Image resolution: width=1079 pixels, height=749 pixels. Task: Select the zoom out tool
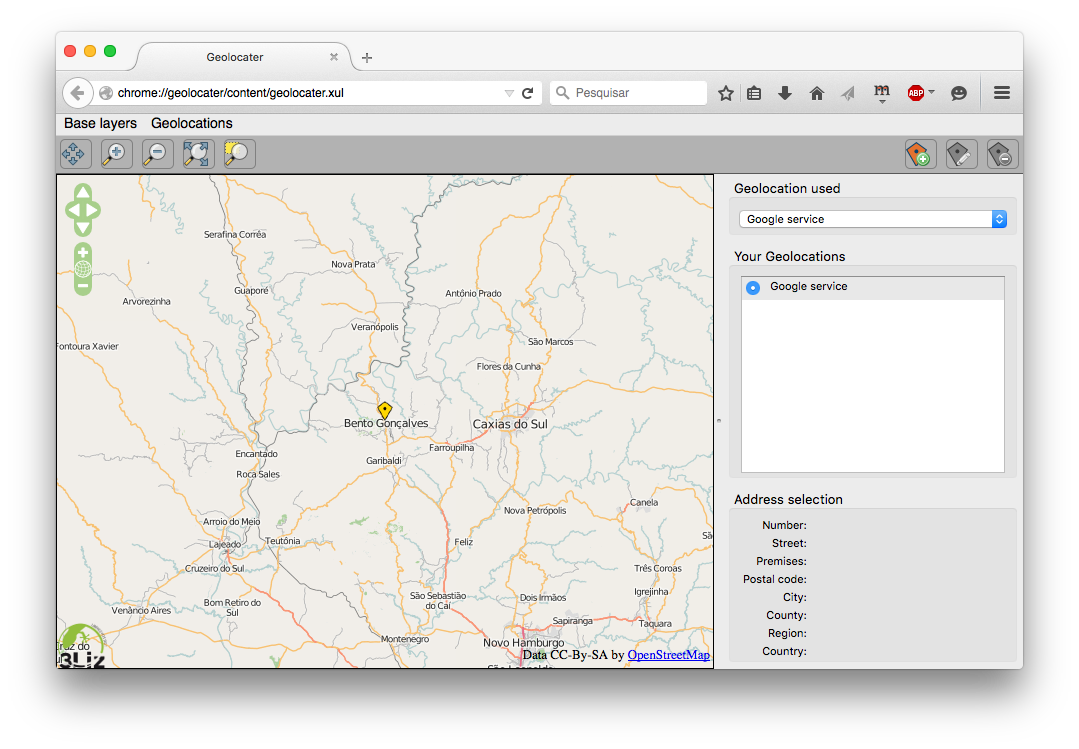158,154
